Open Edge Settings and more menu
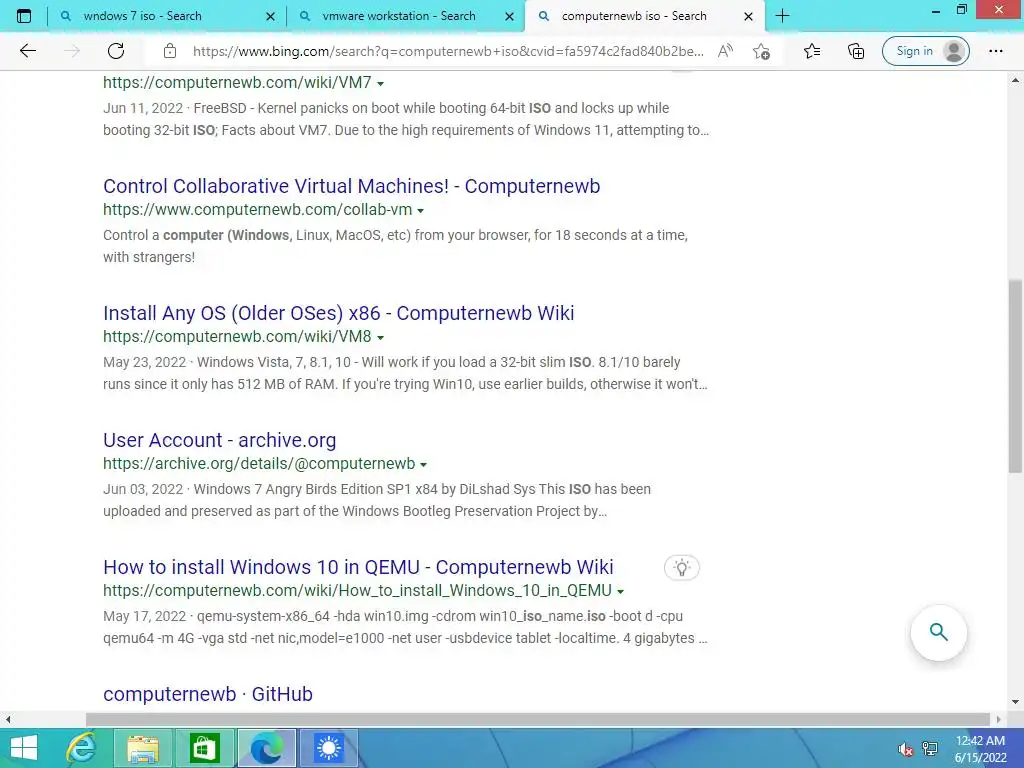 pos(995,51)
